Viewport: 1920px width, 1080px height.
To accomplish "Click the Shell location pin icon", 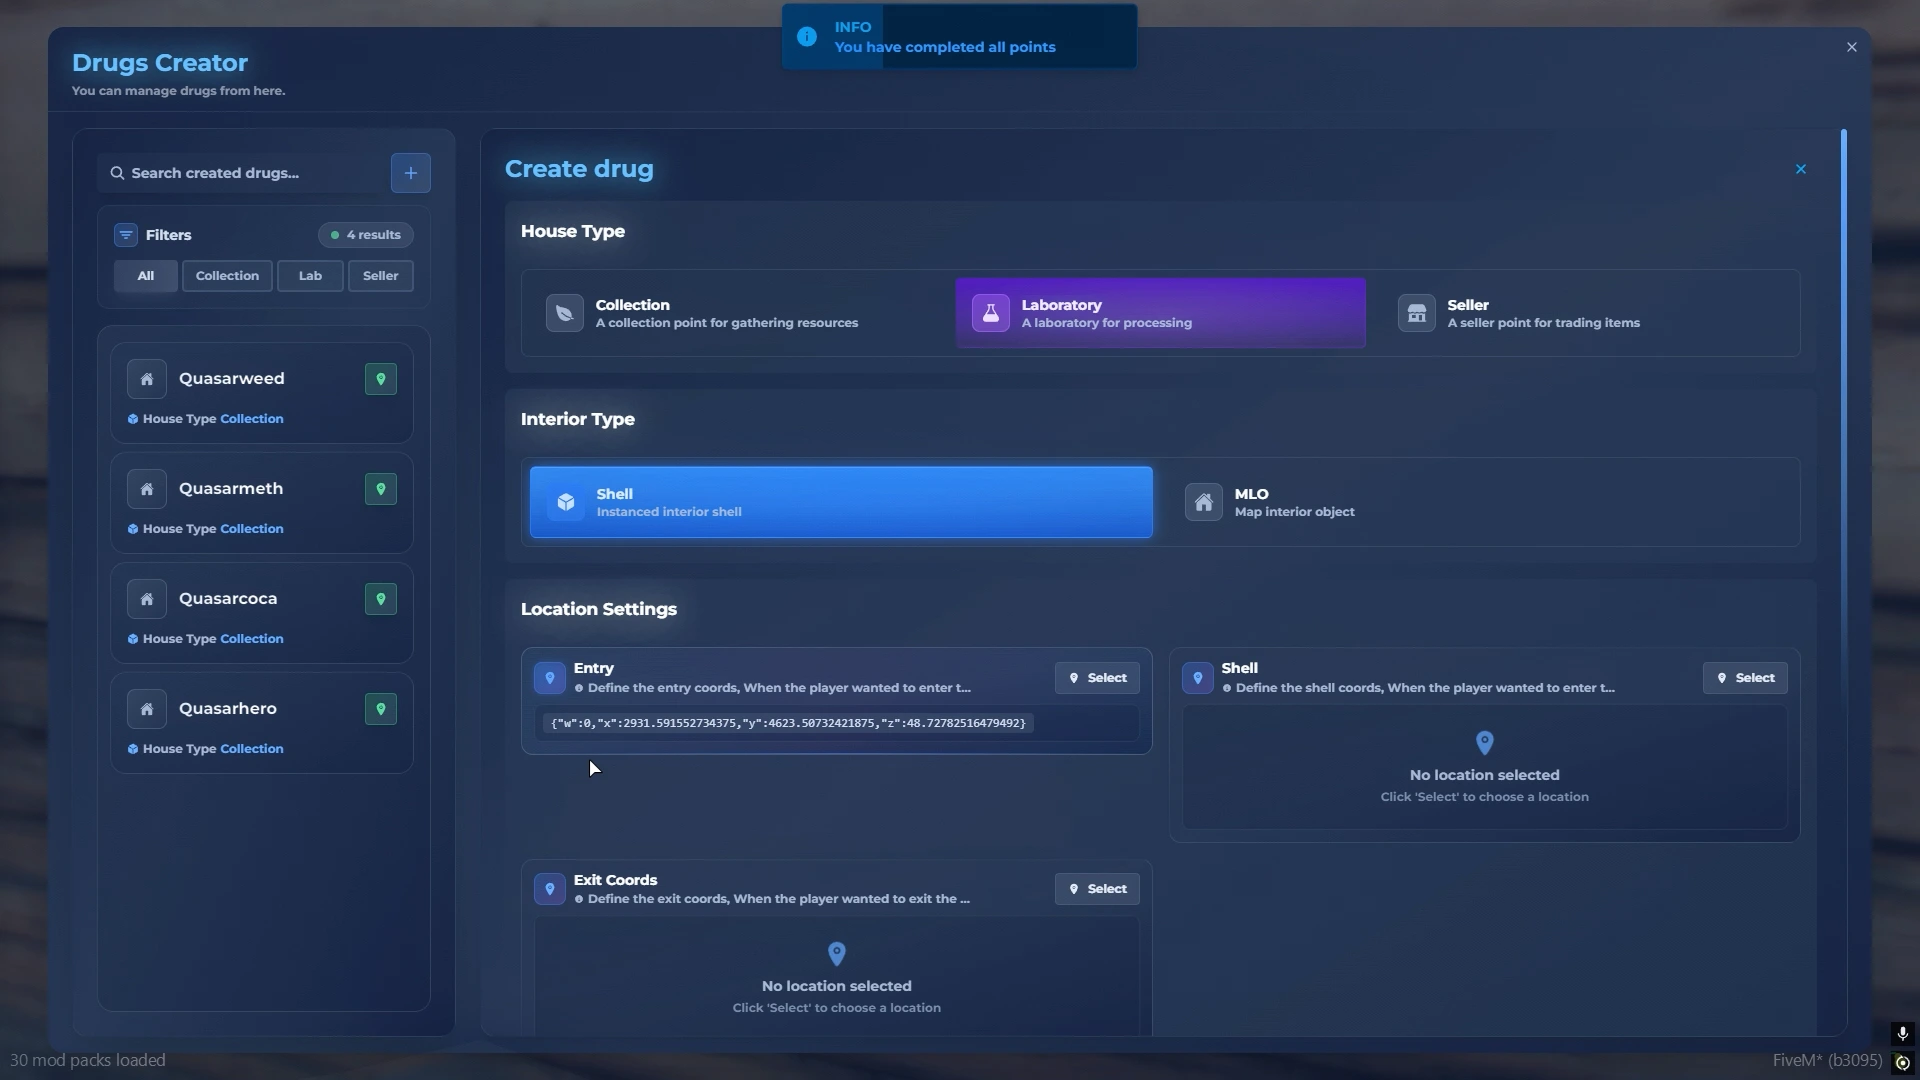I will point(1198,678).
